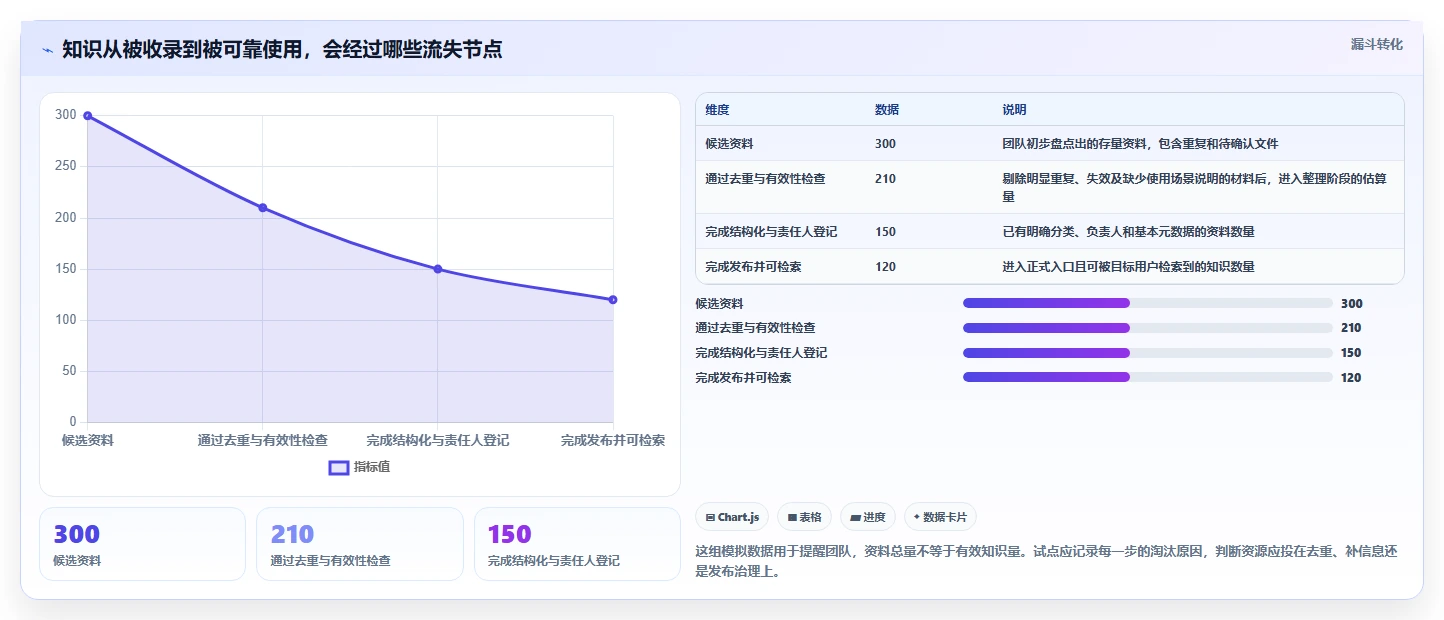Click the progress value 120 beside 完成发布并可检索 bar
1444x620 pixels.
[x=1351, y=378]
